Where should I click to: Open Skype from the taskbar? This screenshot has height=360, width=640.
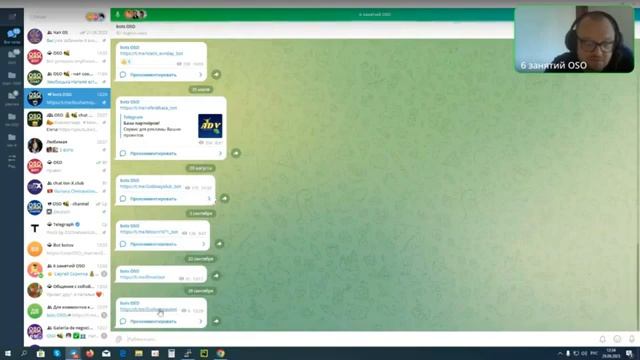point(57,353)
